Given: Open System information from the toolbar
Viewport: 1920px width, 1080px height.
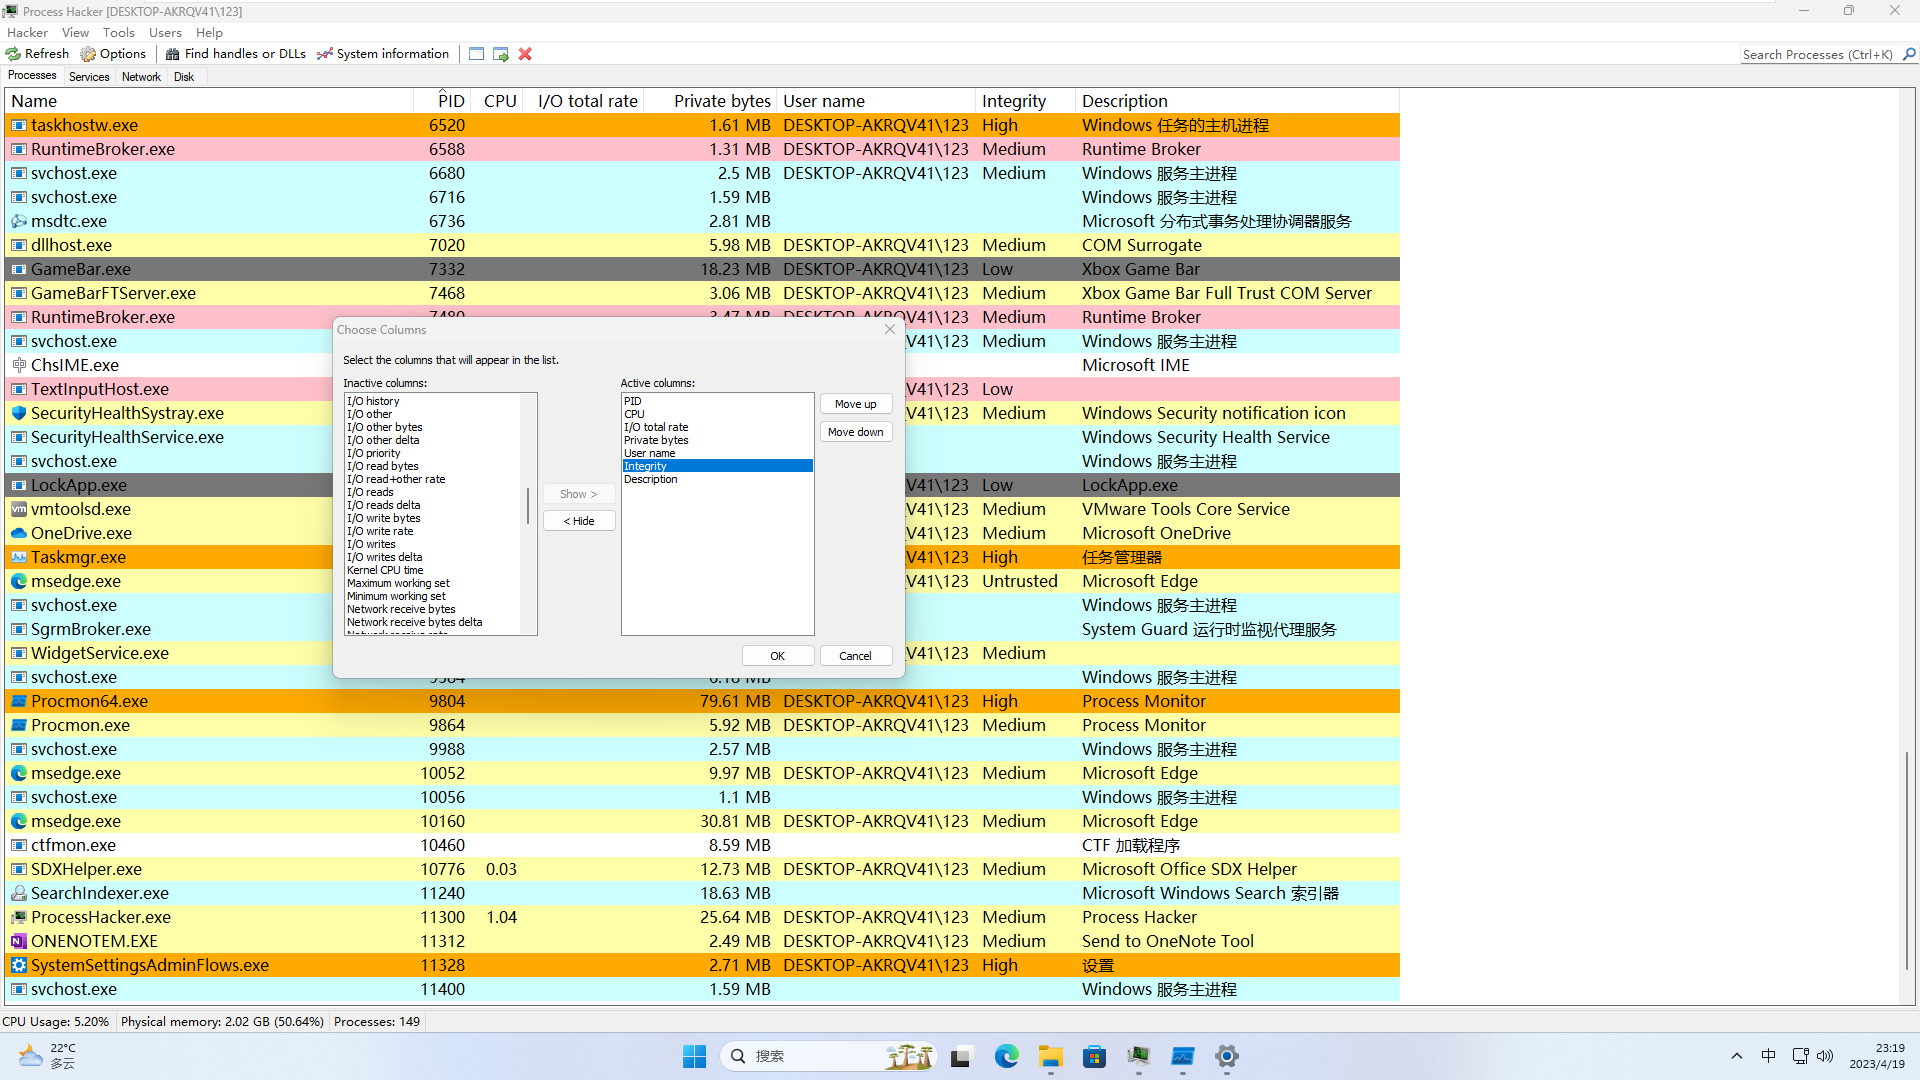Looking at the screenshot, I should click(383, 54).
